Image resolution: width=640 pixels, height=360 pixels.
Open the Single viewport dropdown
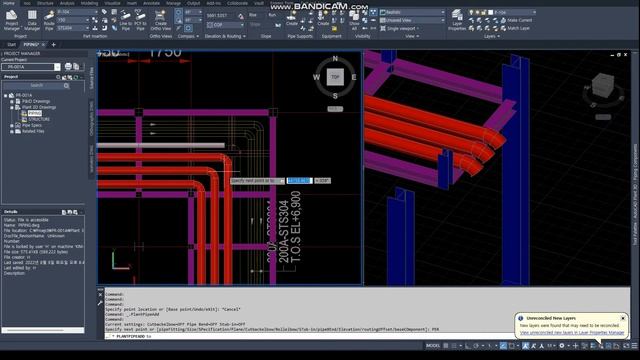pyautogui.click(x=400, y=29)
